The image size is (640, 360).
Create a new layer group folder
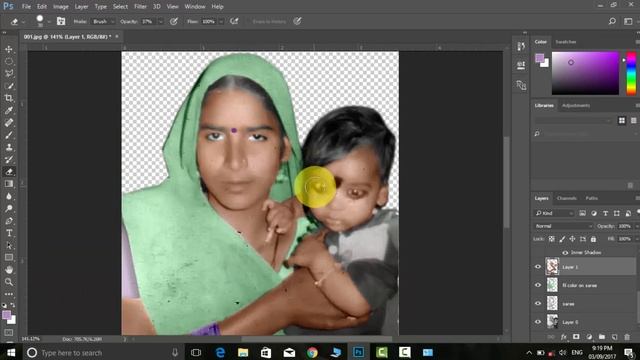[602, 337]
